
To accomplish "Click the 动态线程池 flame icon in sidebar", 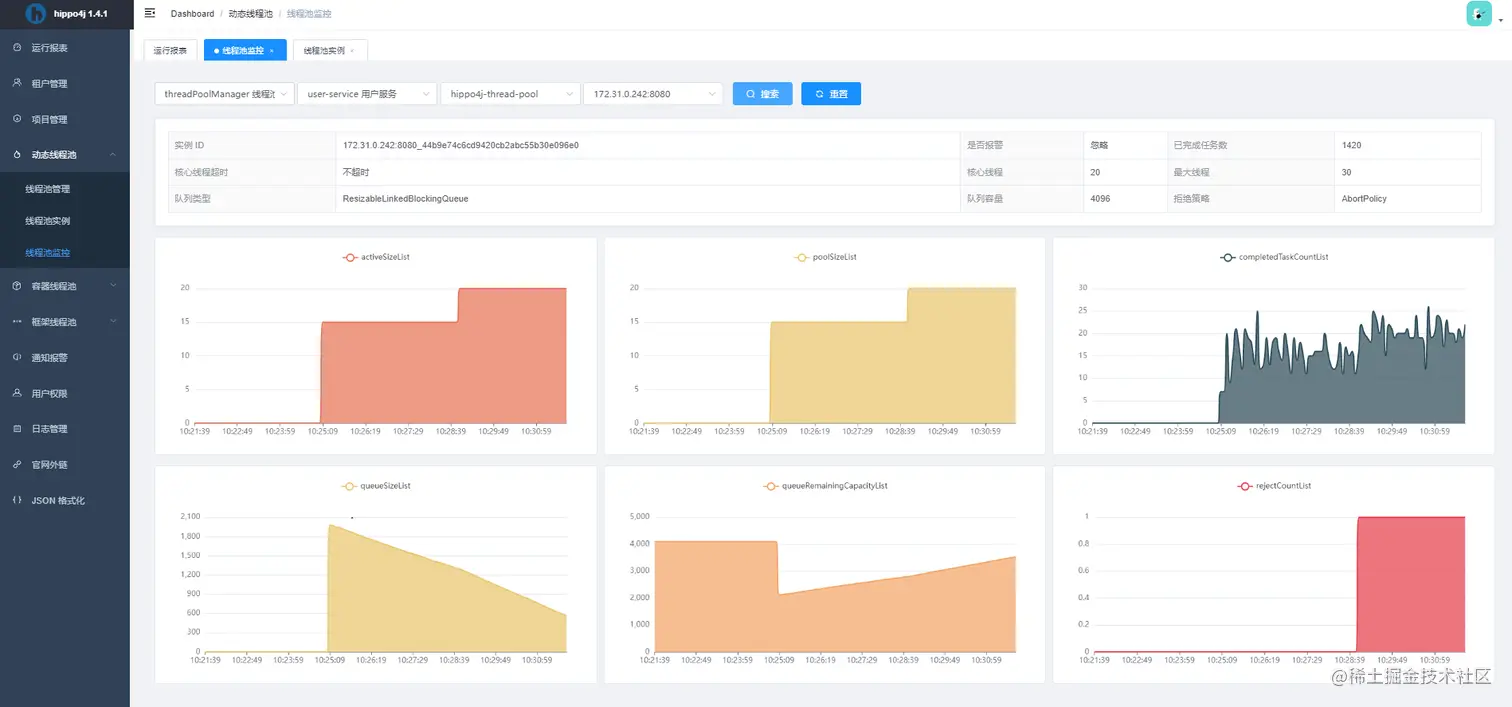I will (17, 155).
